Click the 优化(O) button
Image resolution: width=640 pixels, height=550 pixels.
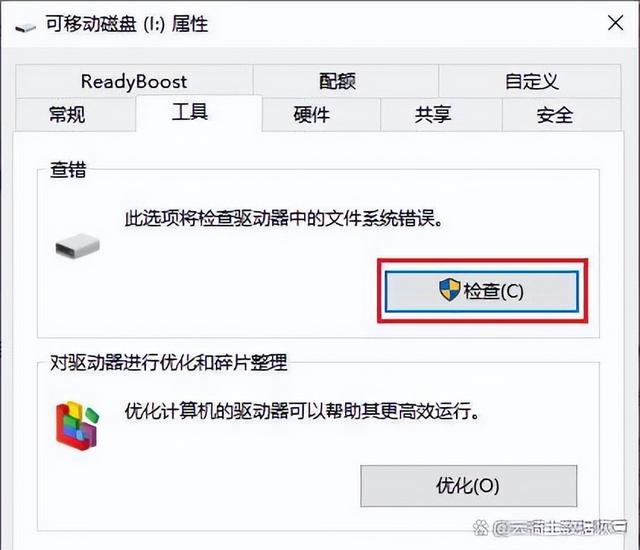469,486
